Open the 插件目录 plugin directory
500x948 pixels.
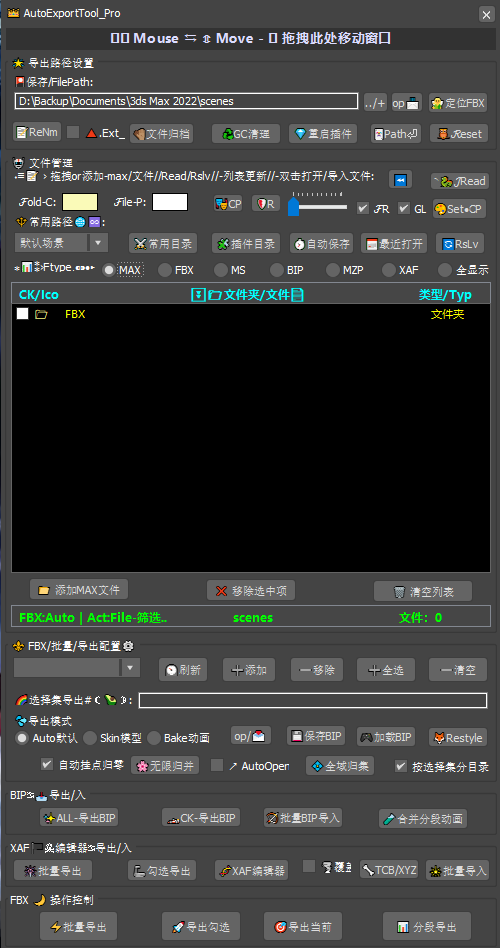click(246, 244)
